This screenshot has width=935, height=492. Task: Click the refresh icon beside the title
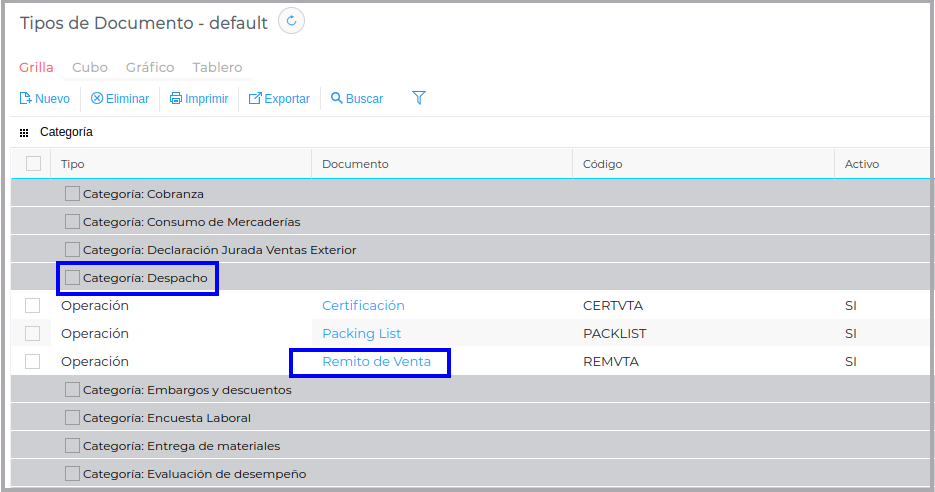coord(291,21)
